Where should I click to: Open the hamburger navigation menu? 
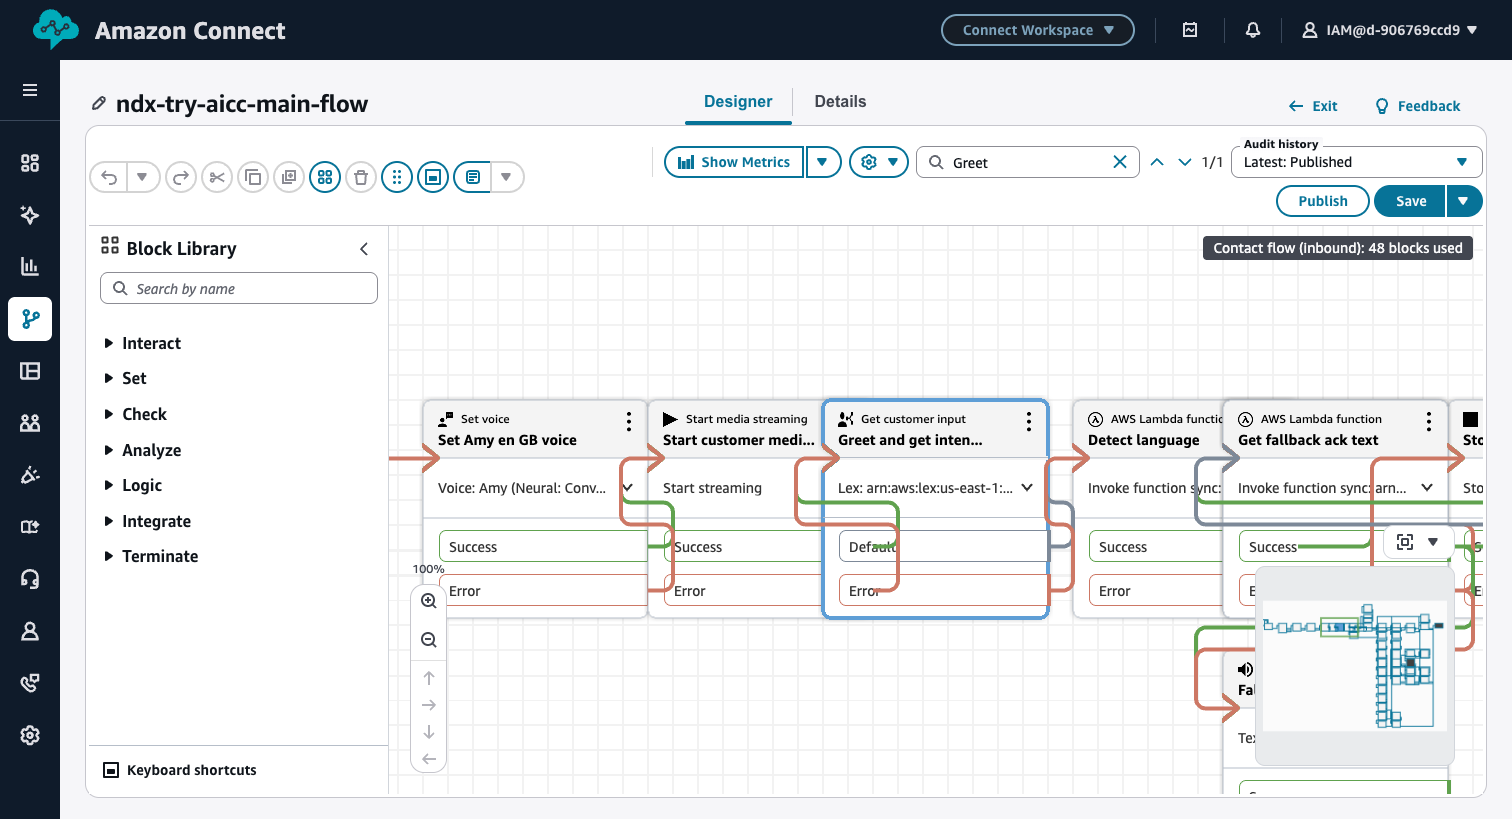tap(30, 90)
